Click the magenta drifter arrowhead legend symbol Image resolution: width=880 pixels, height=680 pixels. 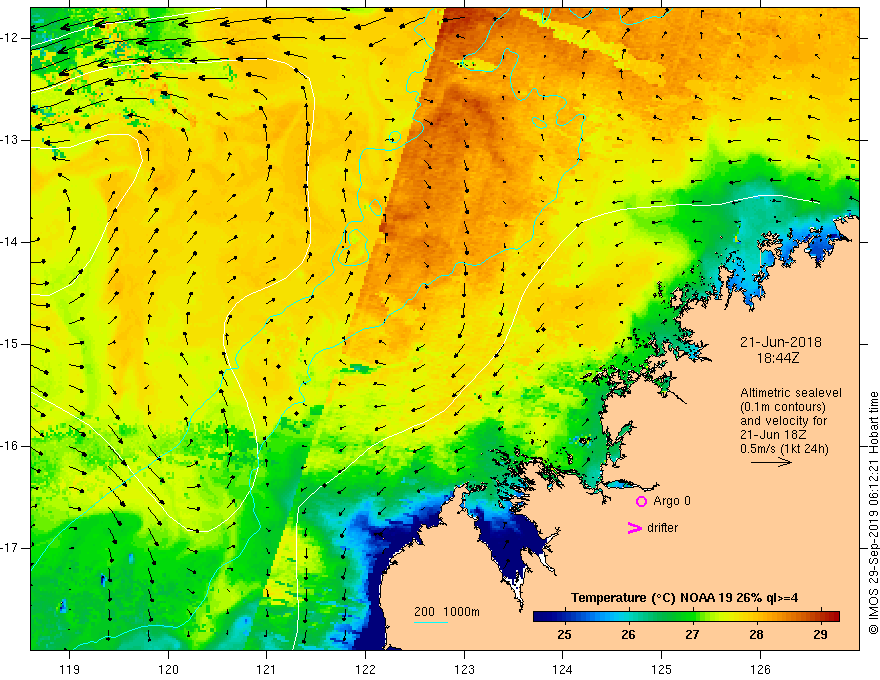(x=634, y=528)
